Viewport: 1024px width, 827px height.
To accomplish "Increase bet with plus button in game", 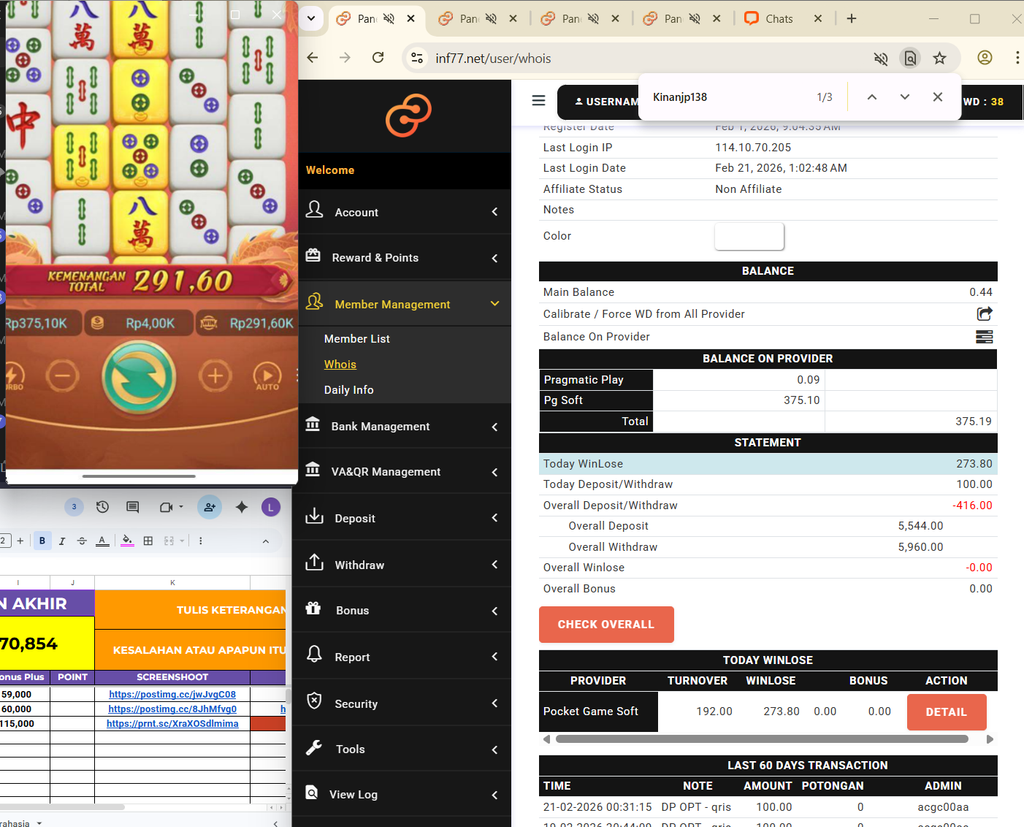I will click(x=215, y=376).
